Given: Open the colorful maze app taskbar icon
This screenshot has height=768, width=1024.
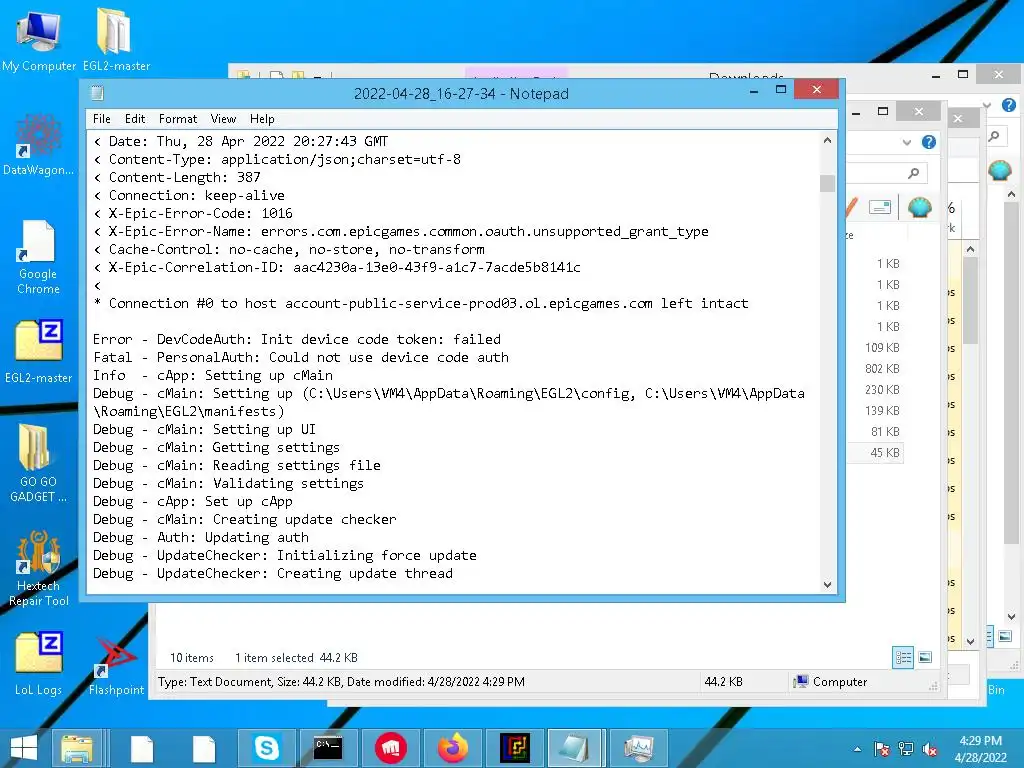Looking at the screenshot, I should (x=515, y=748).
